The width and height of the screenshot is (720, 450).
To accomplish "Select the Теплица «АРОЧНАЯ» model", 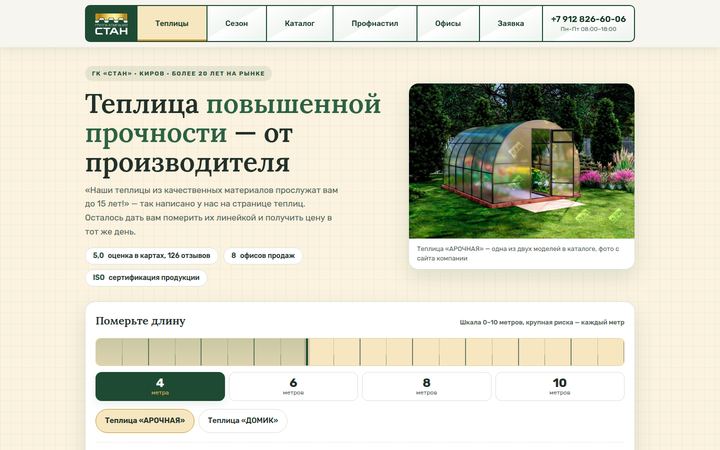I will tap(145, 421).
